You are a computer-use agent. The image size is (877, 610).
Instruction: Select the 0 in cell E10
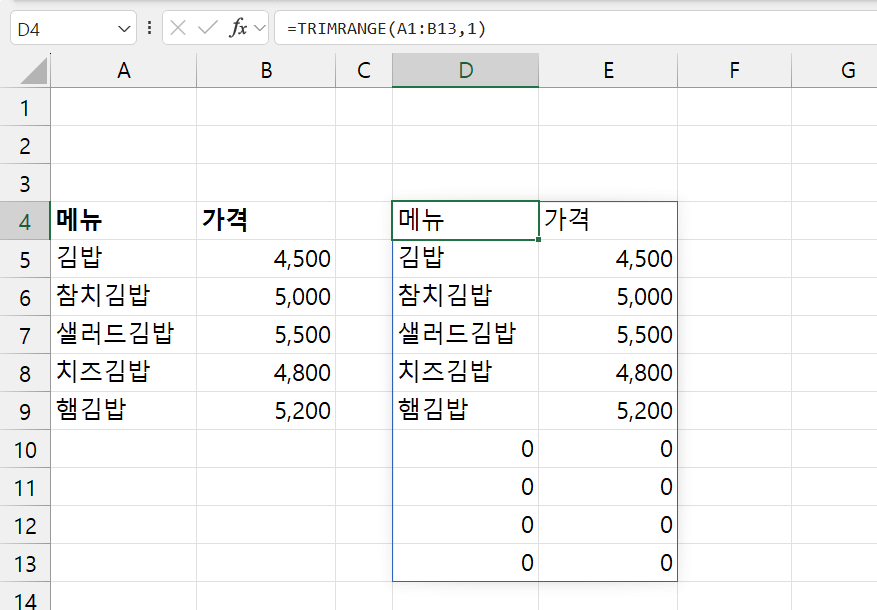[609, 449]
